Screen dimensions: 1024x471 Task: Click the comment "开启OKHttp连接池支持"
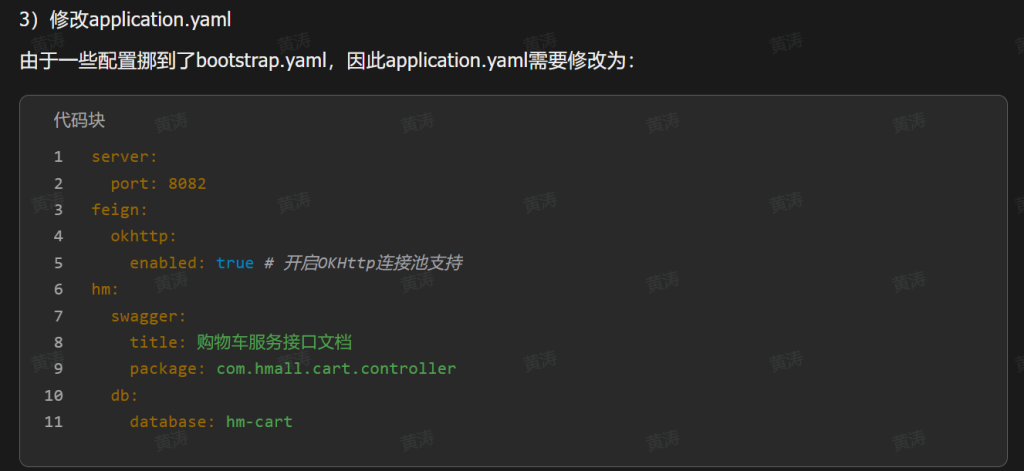point(372,263)
